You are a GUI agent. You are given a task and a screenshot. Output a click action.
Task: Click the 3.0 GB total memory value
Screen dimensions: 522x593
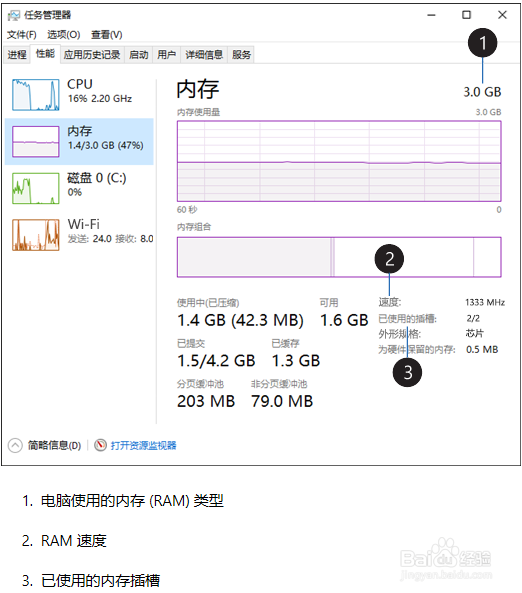point(482,92)
